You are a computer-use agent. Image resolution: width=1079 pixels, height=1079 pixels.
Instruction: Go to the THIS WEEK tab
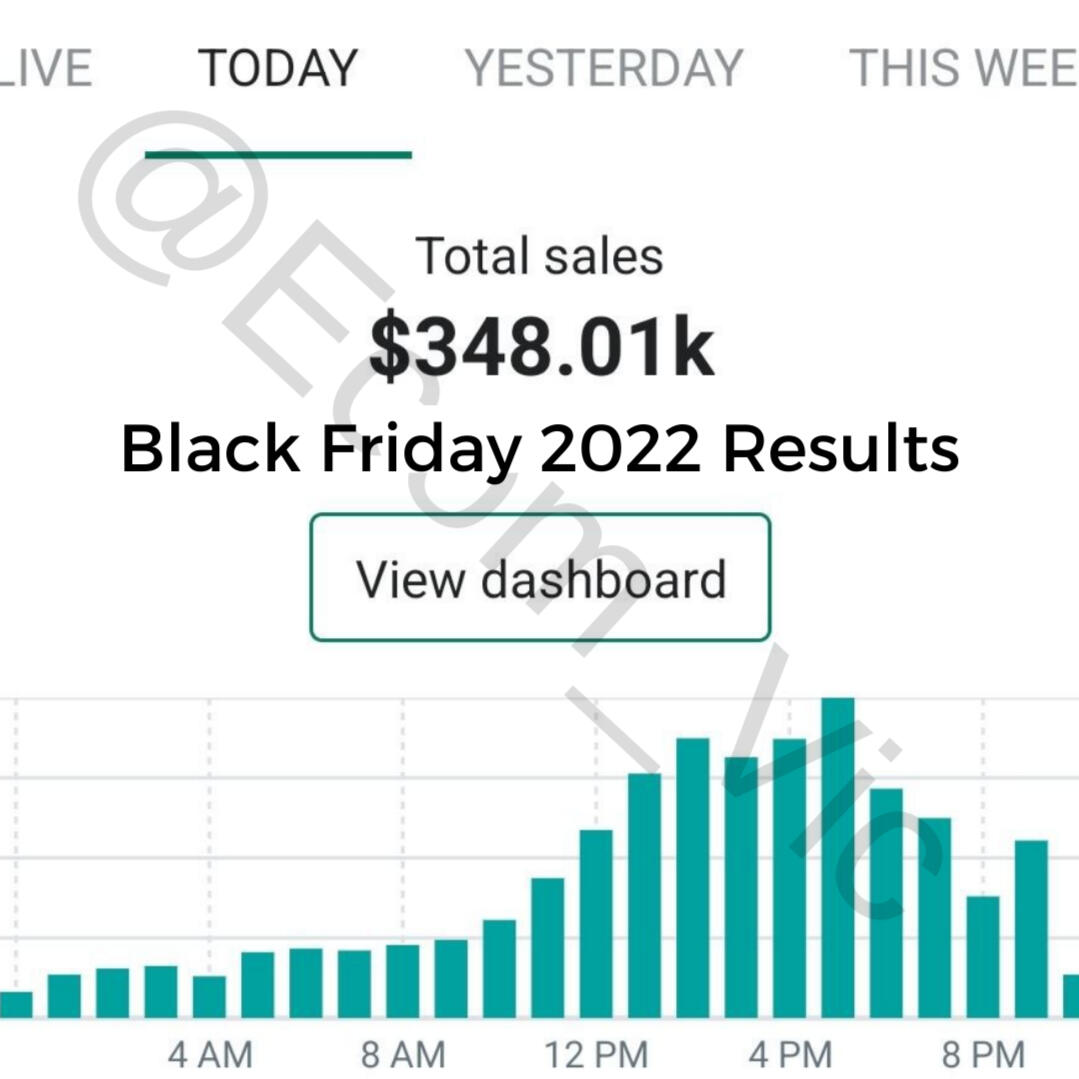click(x=962, y=68)
